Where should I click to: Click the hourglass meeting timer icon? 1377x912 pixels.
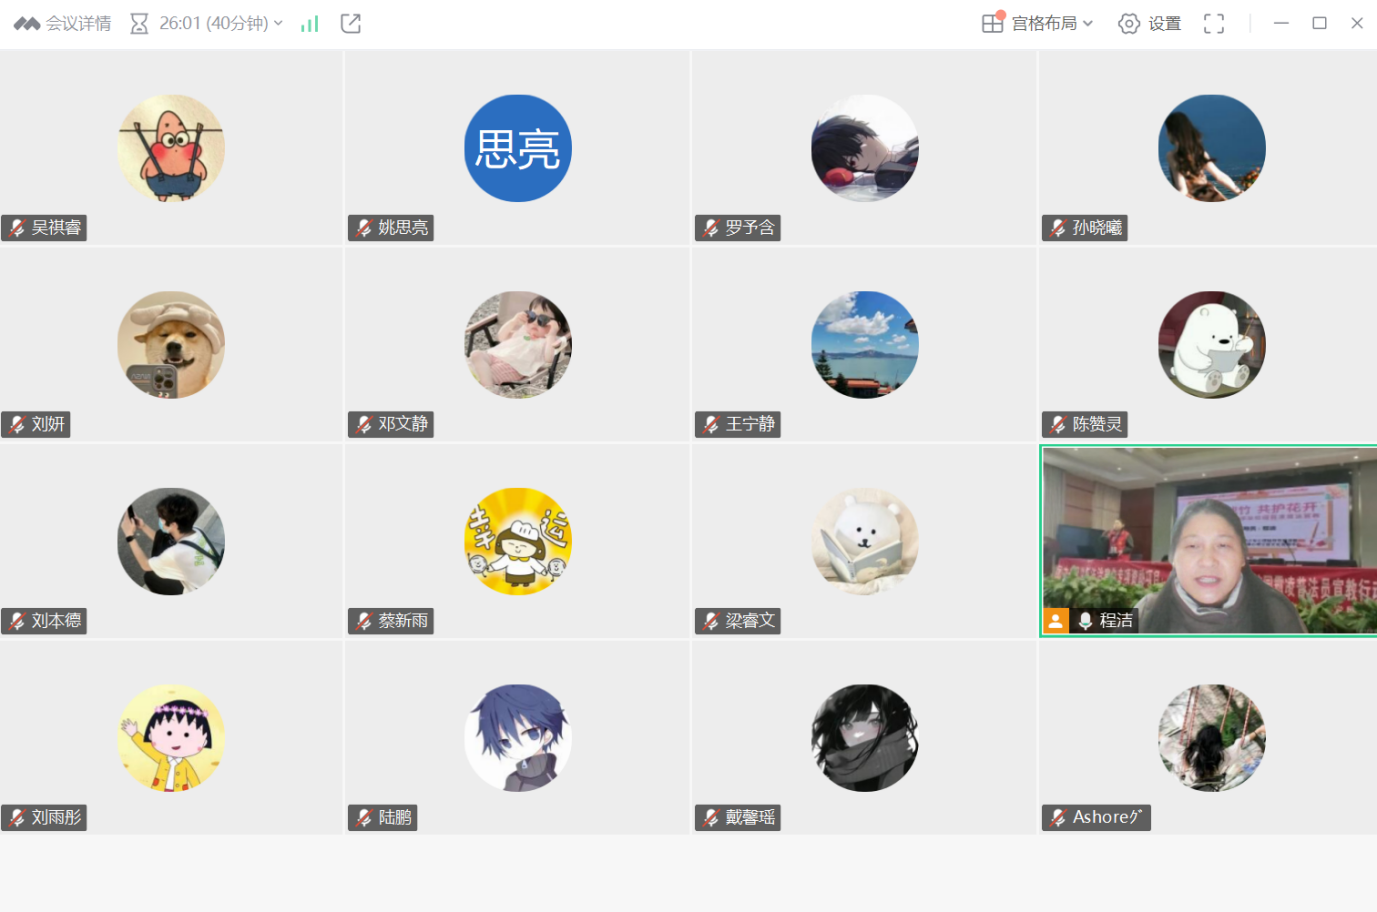(x=139, y=23)
